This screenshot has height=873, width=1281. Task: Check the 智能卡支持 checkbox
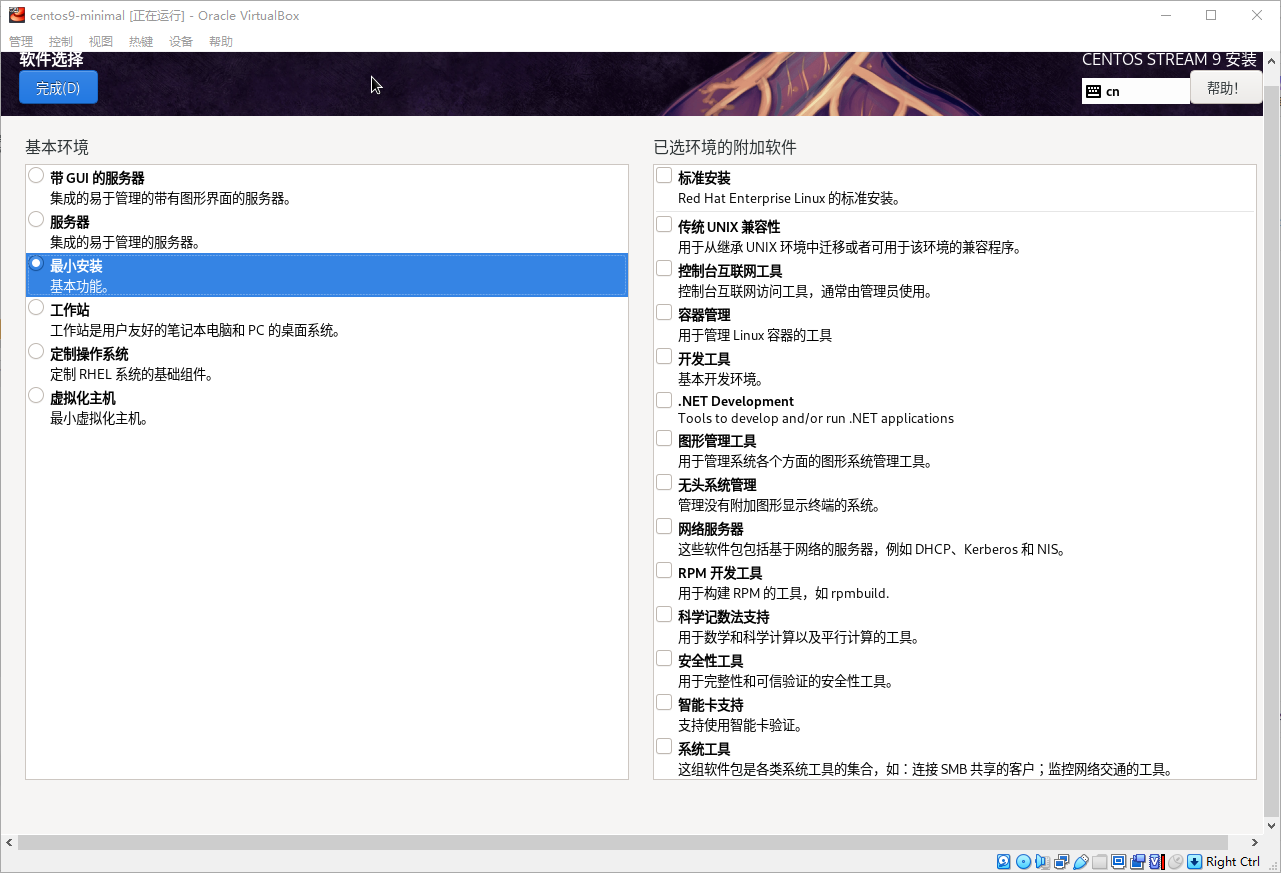coord(664,703)
